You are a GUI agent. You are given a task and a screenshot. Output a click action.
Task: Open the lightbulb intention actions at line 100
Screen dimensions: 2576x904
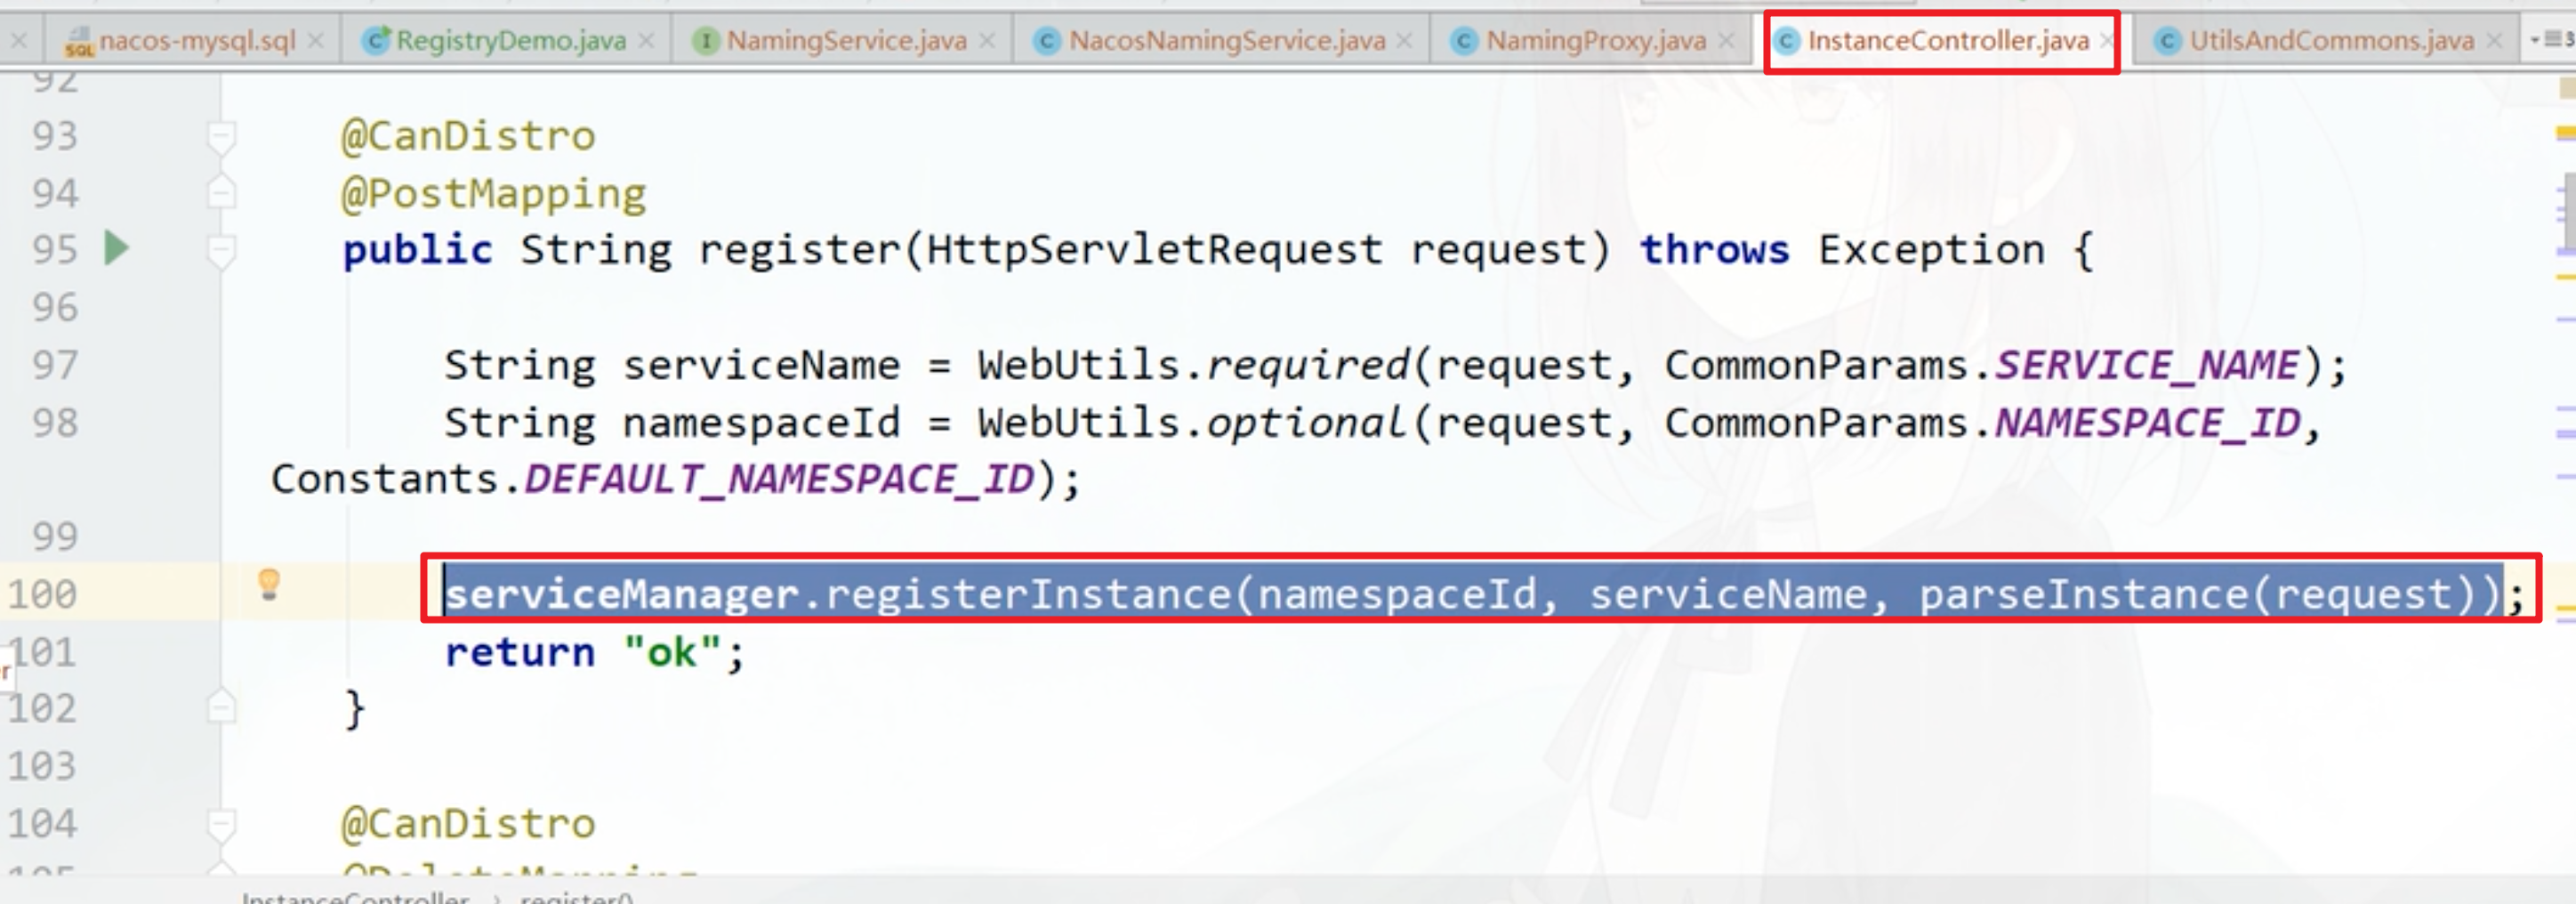point(269,585)
